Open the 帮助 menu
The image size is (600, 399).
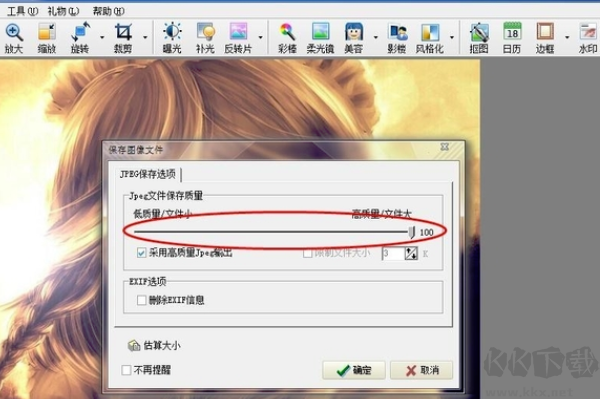tap(108, 11)
